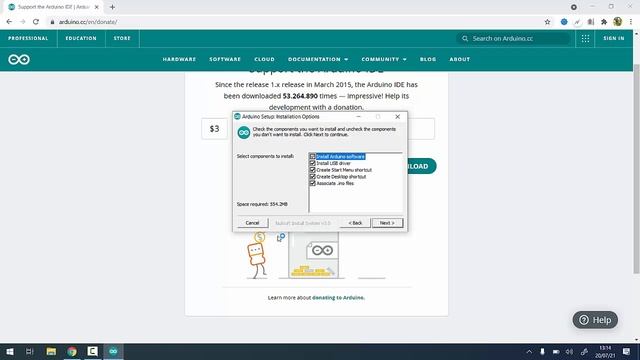This screenshot has height=360, width=640.
Task: Follow the donating to Arduino link
Action: click(338, 298)
